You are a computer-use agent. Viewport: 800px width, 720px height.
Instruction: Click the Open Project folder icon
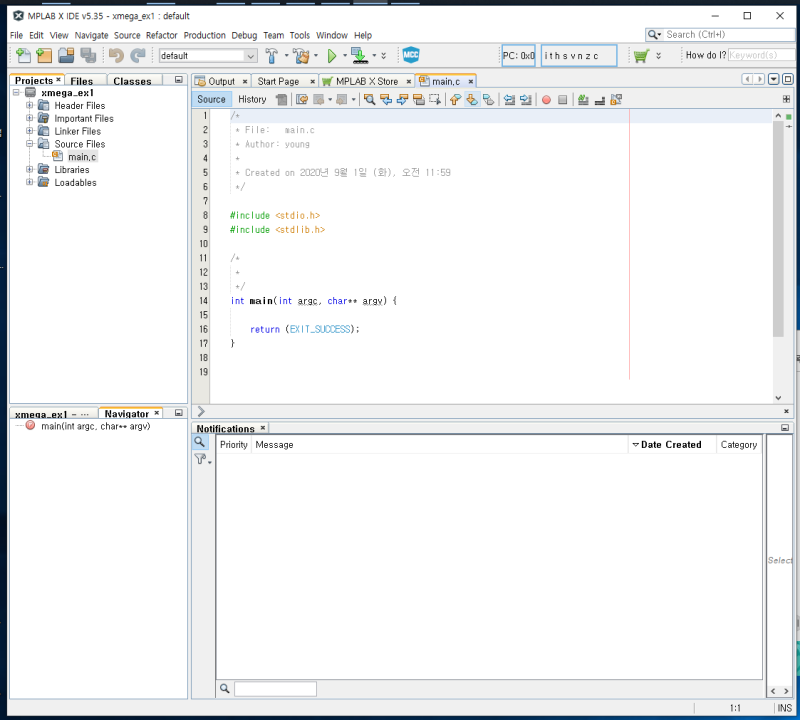[65, 56]
